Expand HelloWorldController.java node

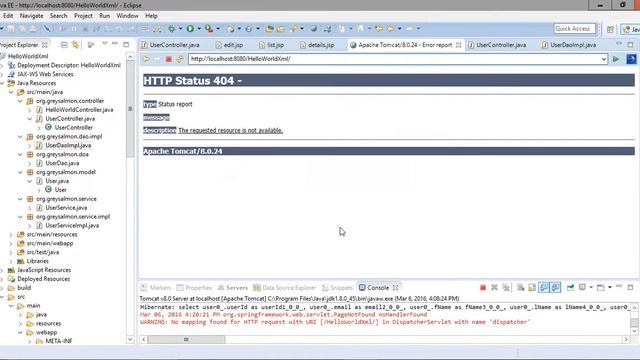coord(29,110)
